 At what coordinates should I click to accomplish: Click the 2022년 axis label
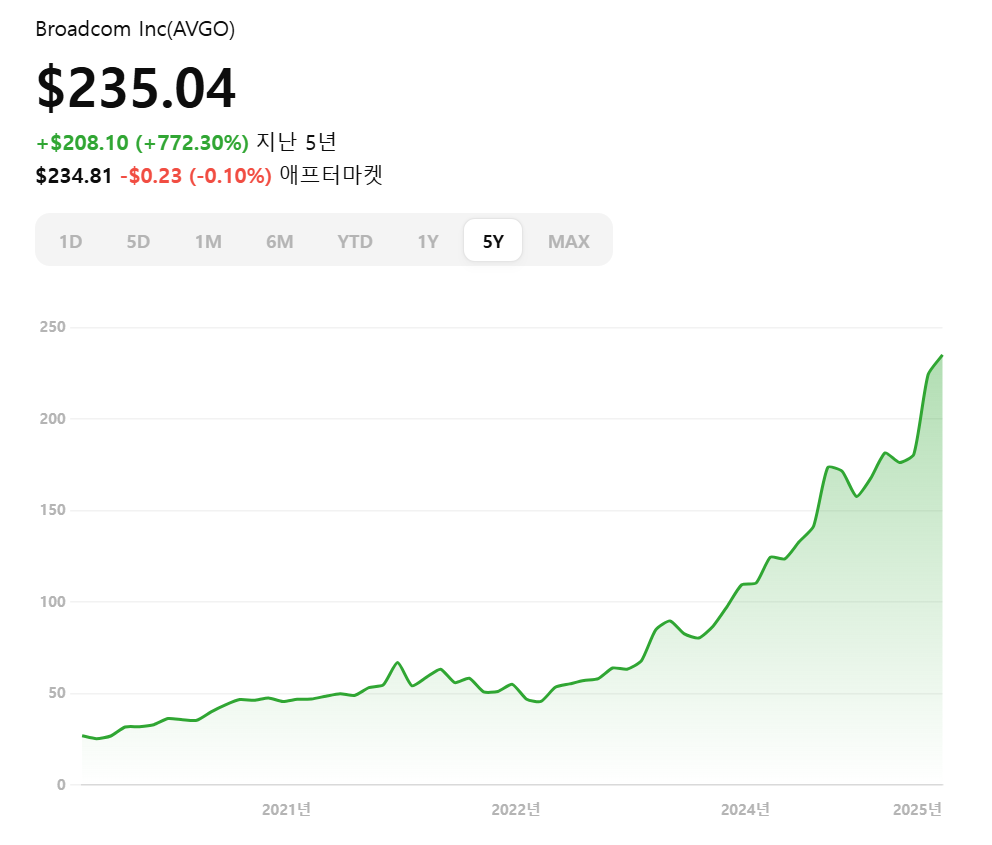[517, 810]
